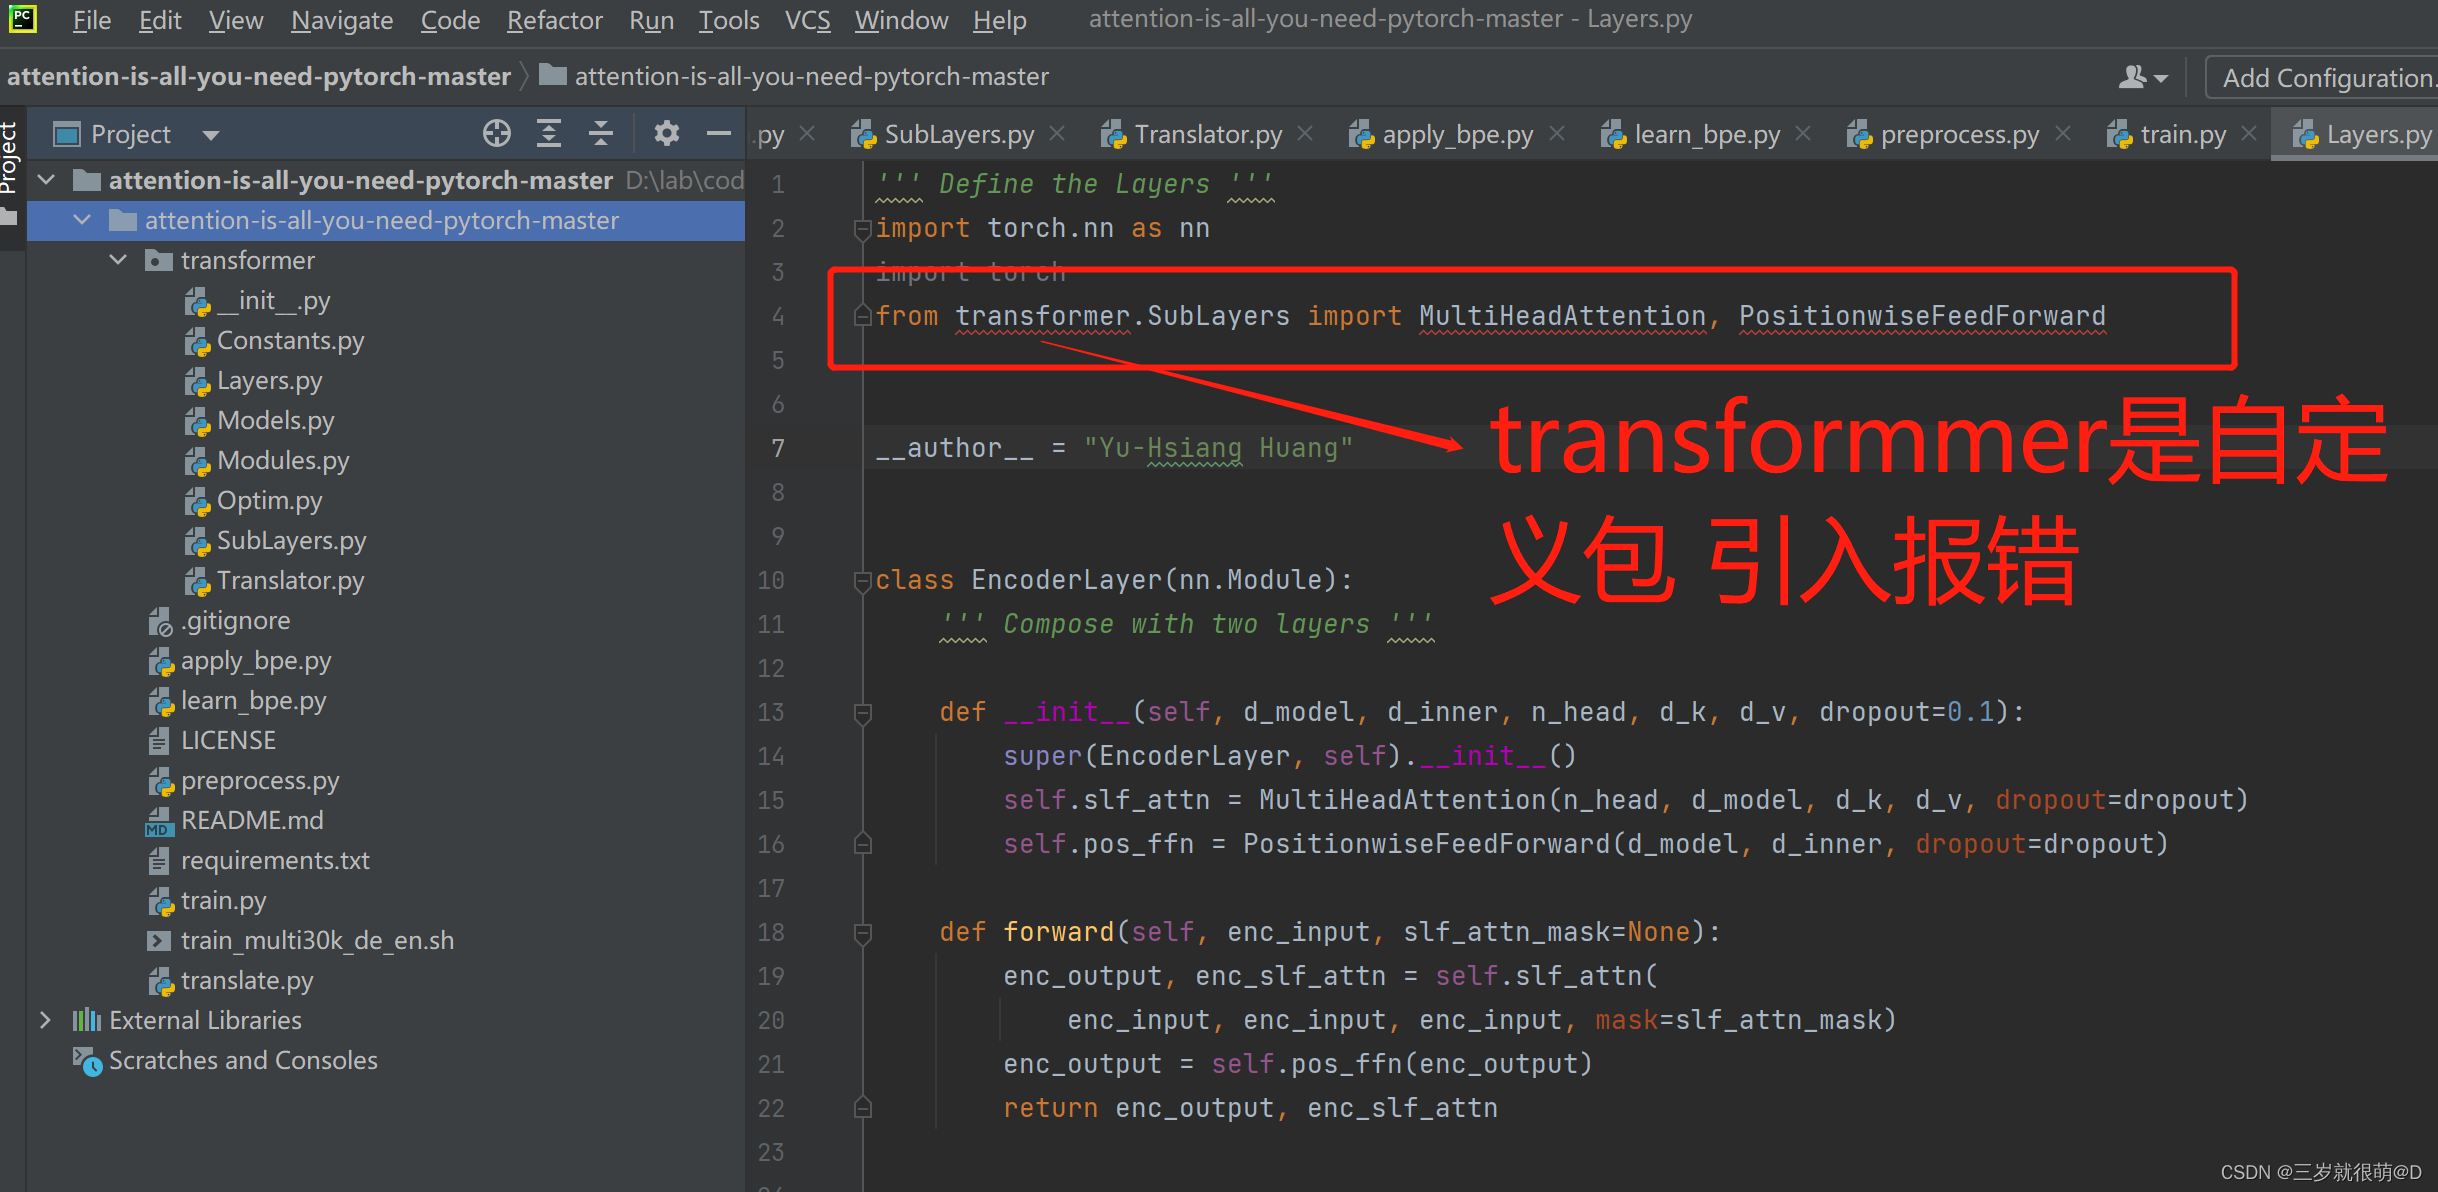
Task: Open the Navigate menu
Action: [341, 20]
